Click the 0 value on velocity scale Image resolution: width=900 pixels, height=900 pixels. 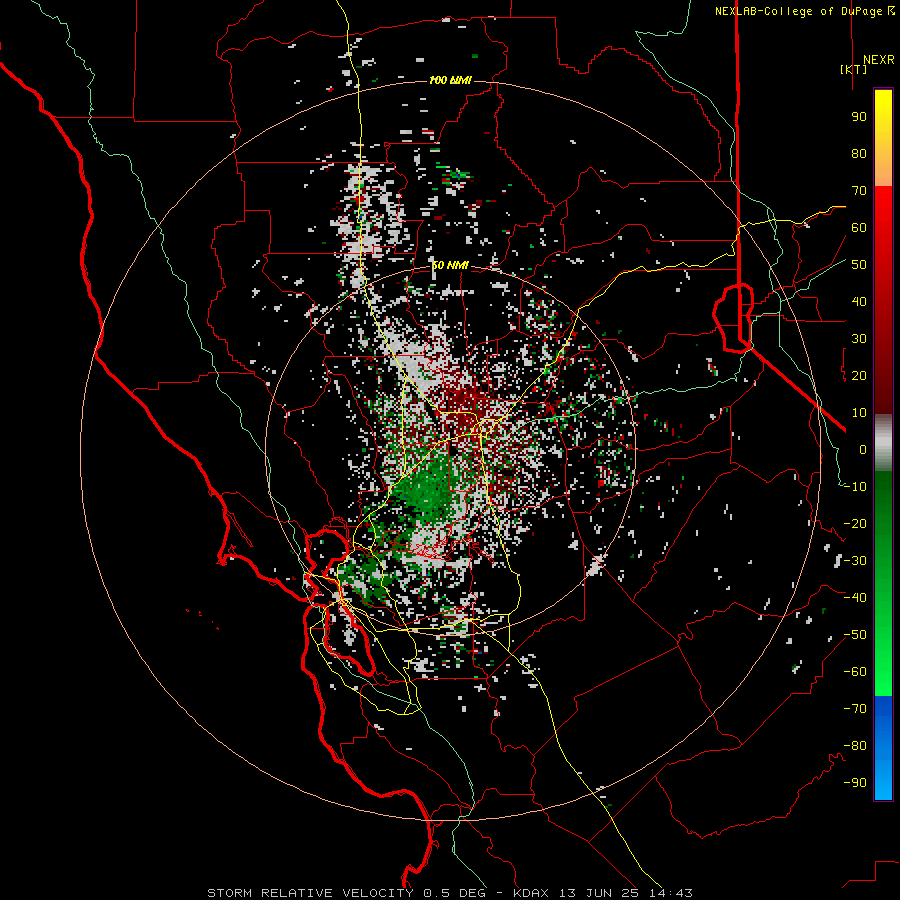[x=863, y=450]
